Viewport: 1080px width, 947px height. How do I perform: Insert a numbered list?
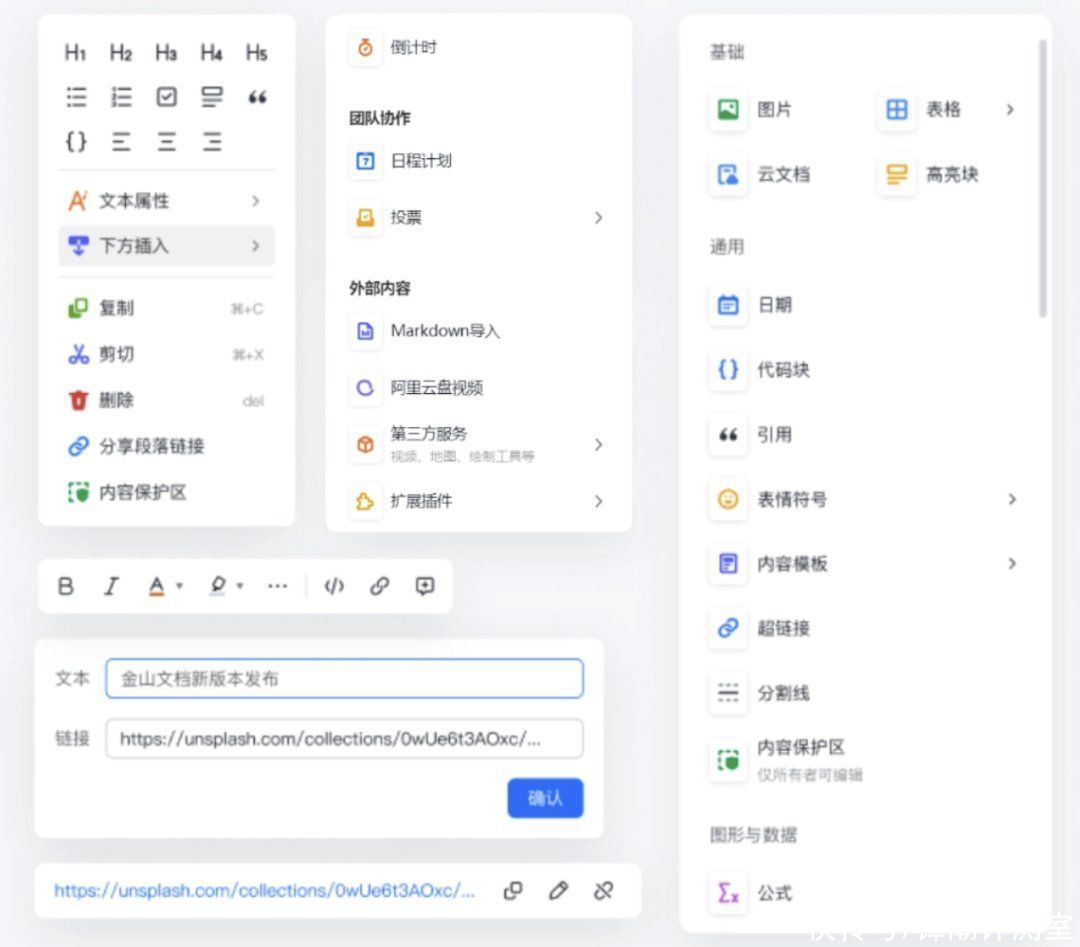tap(121, 97)
